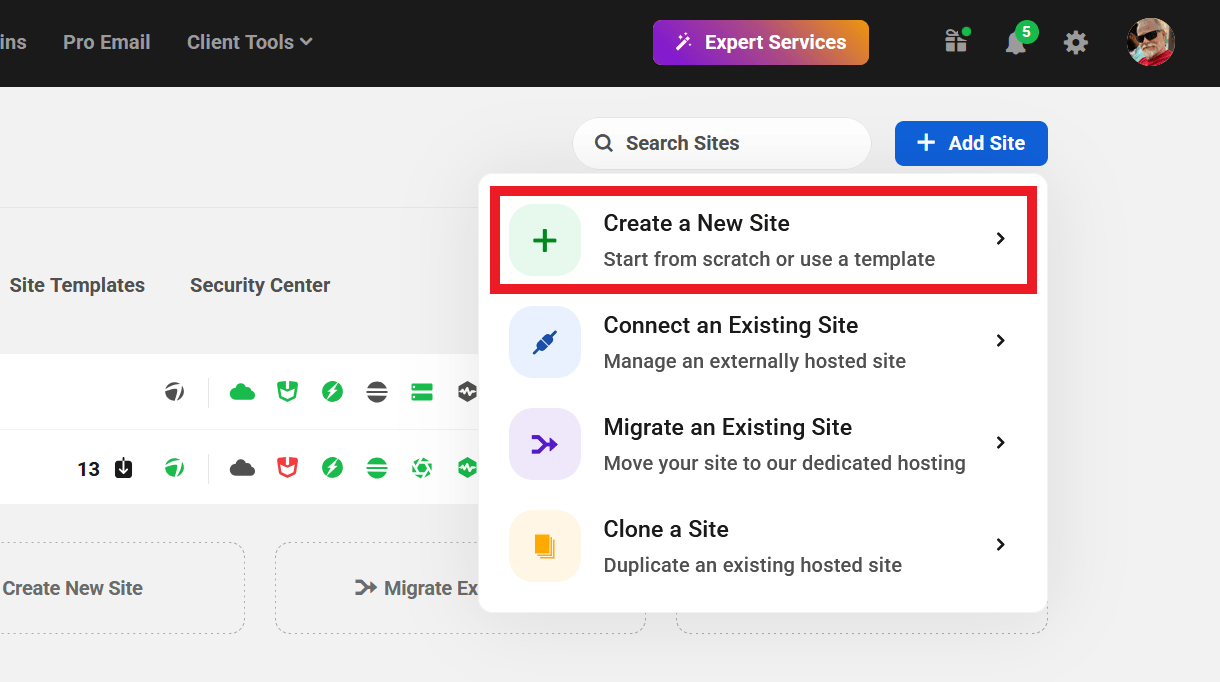Click the Expert Services button
This screenshot has width=1220, height=682.
(x=760, y=42)
